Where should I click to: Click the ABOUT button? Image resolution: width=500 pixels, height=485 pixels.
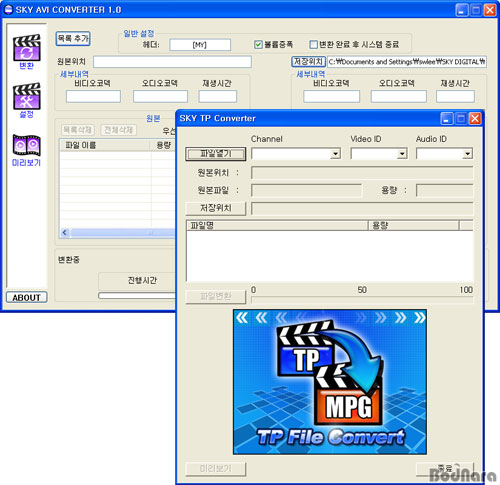pyautogui.click(x=27, y=297)
